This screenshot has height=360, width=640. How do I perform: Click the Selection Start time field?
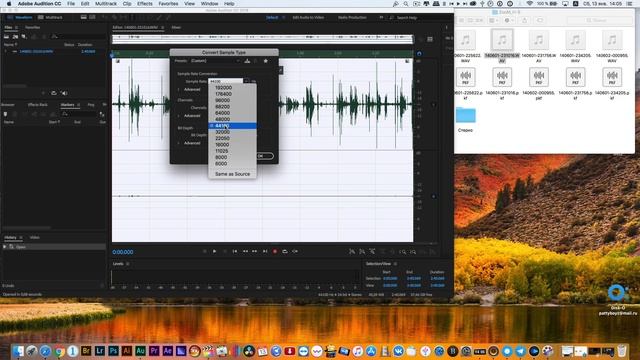click(x=390, y=279)
